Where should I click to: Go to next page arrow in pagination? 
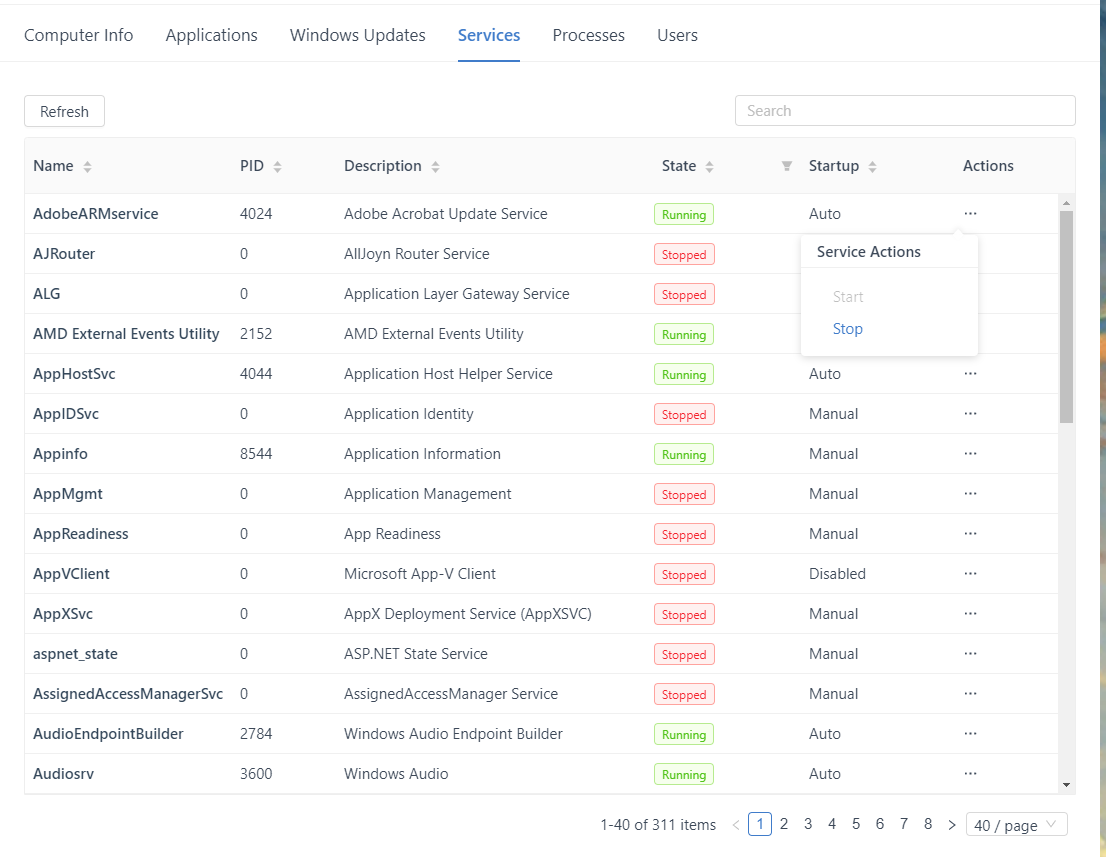pyautogui.click(x=951, y=825)
